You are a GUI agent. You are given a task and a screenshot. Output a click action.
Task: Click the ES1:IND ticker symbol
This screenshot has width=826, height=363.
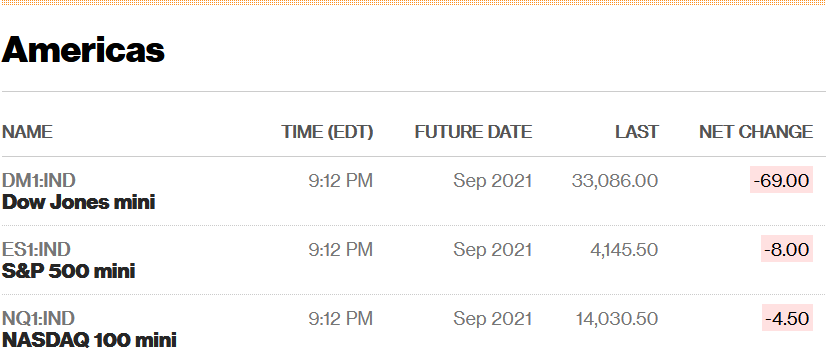click(x=36, y=250)
